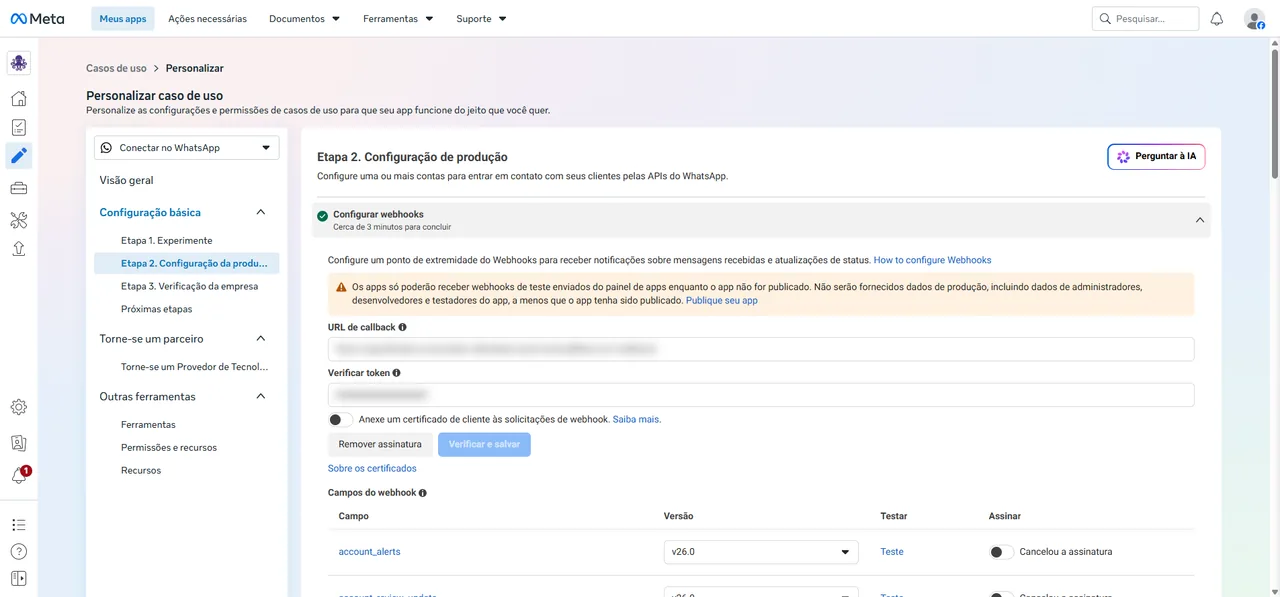This screenshot has width=1280, height=597.
Task: Click the search magnifier icon
Action: click(x=1105, y=18)
